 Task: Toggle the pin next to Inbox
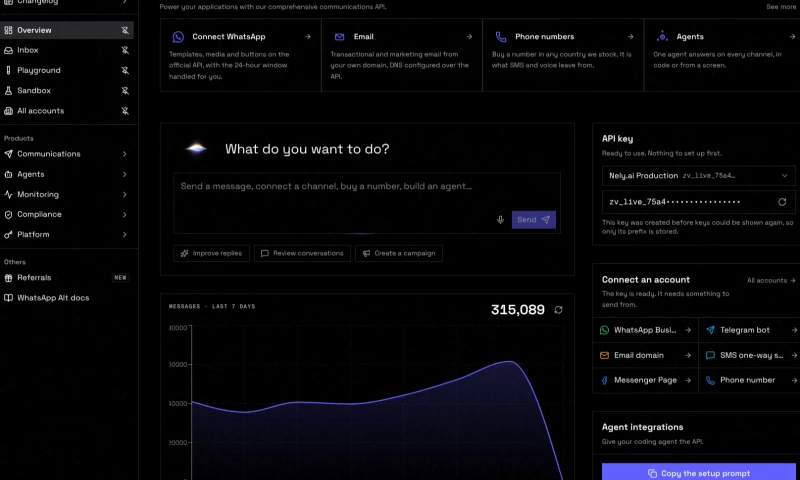[124, 50]
